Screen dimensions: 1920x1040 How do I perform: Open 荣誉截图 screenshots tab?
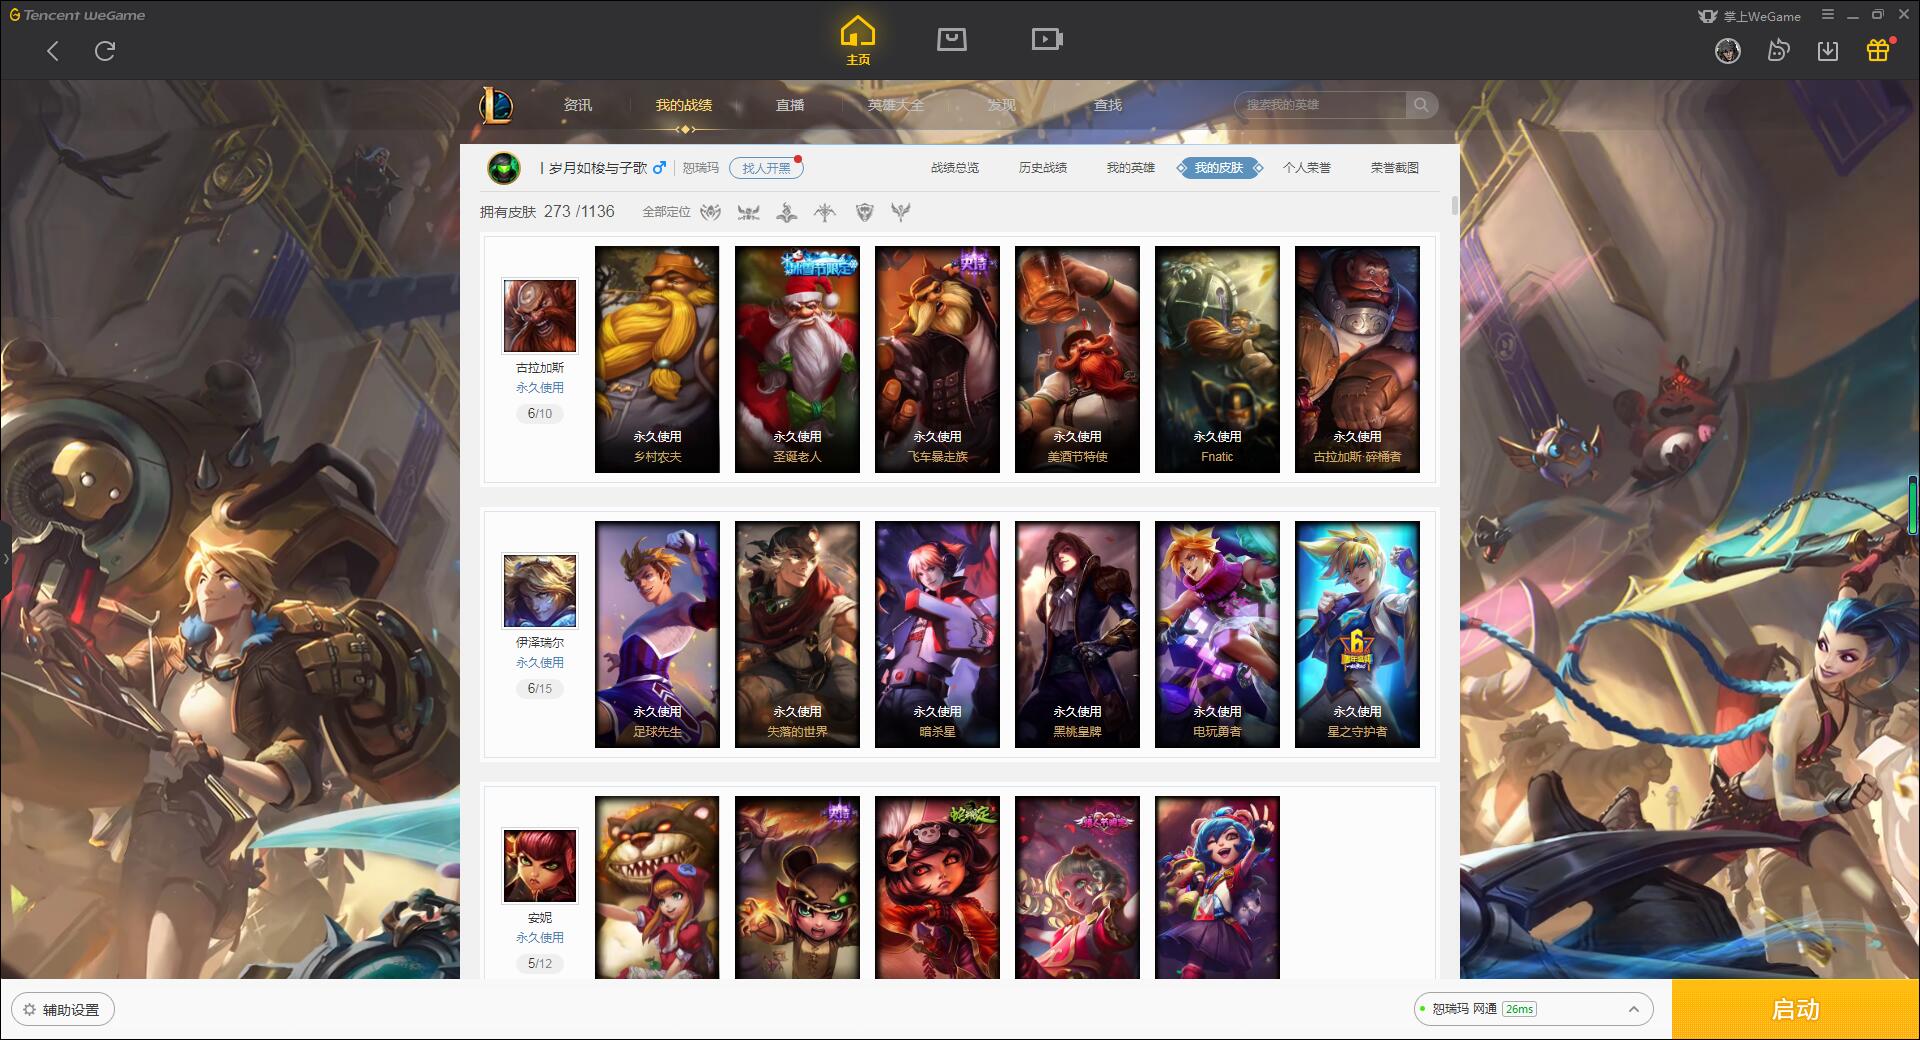tap(1395, 168)
